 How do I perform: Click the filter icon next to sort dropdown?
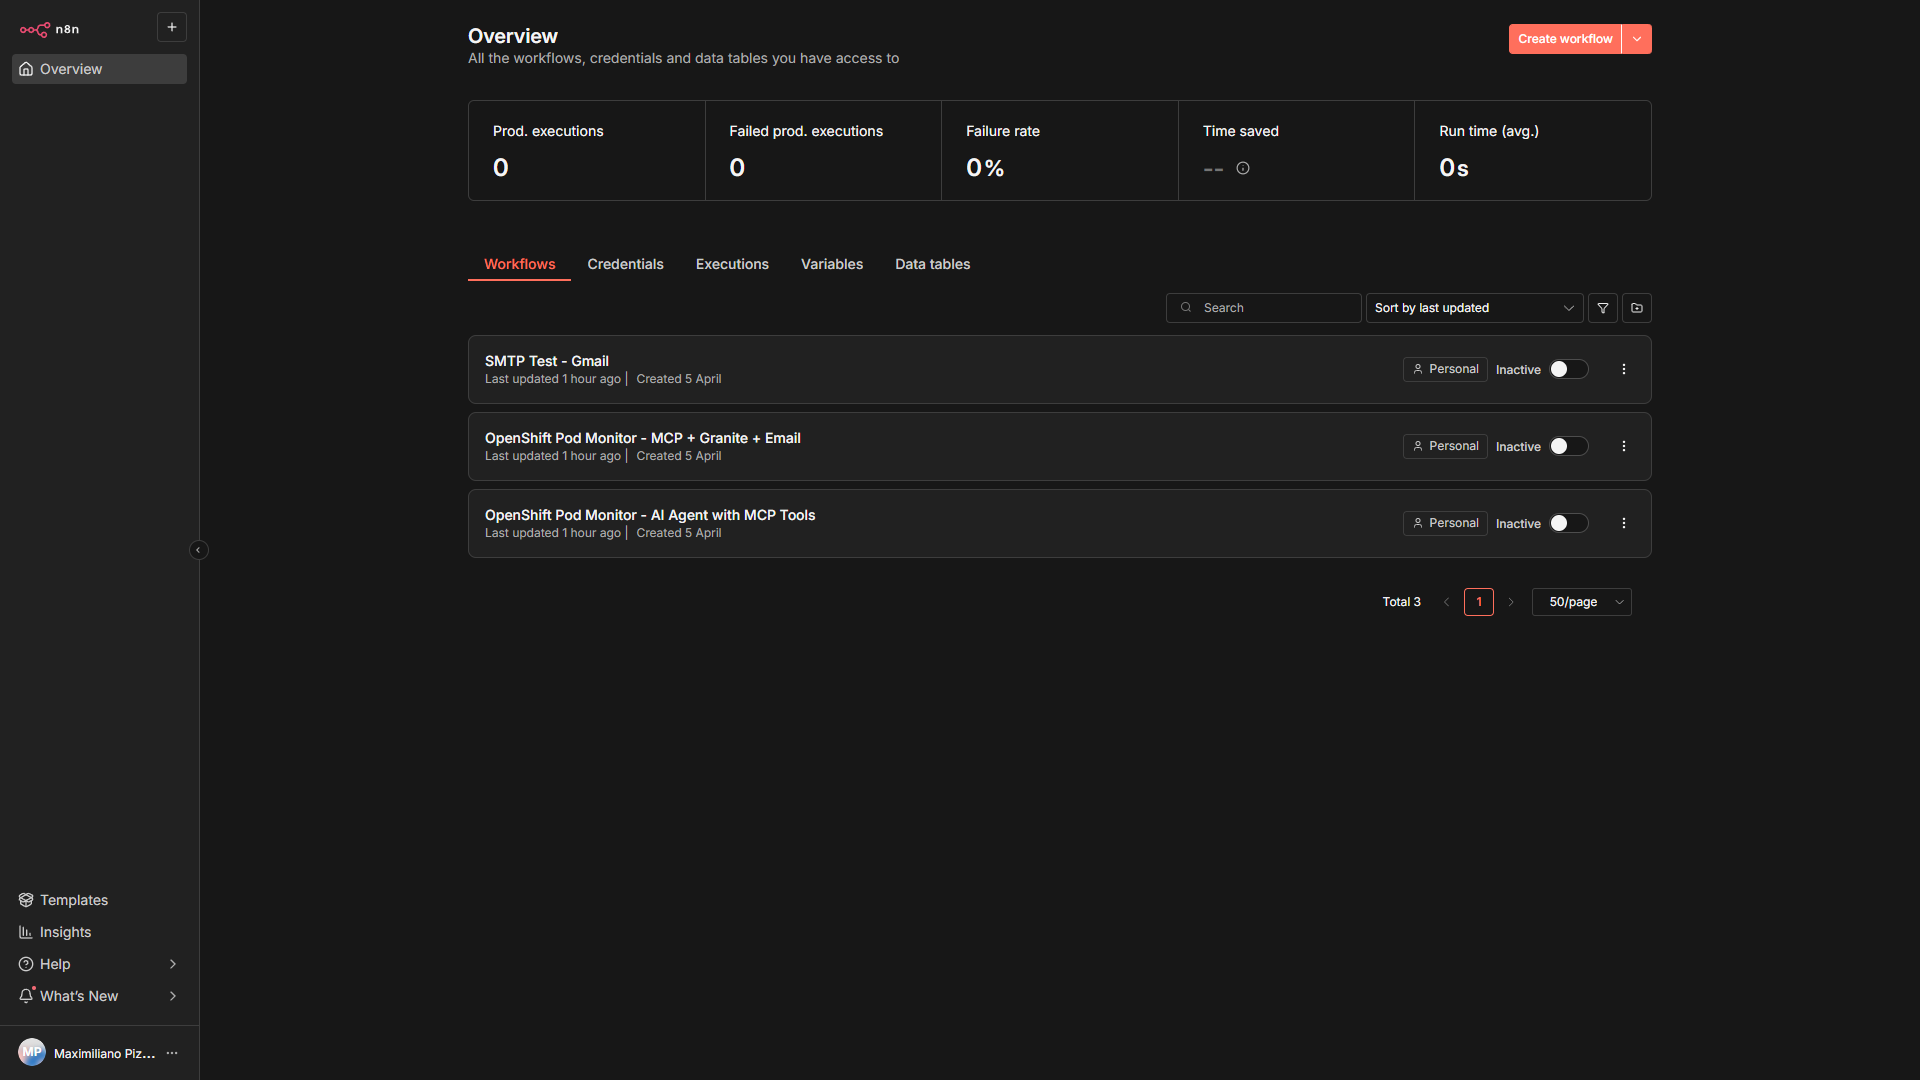(x=1602, y=307)
